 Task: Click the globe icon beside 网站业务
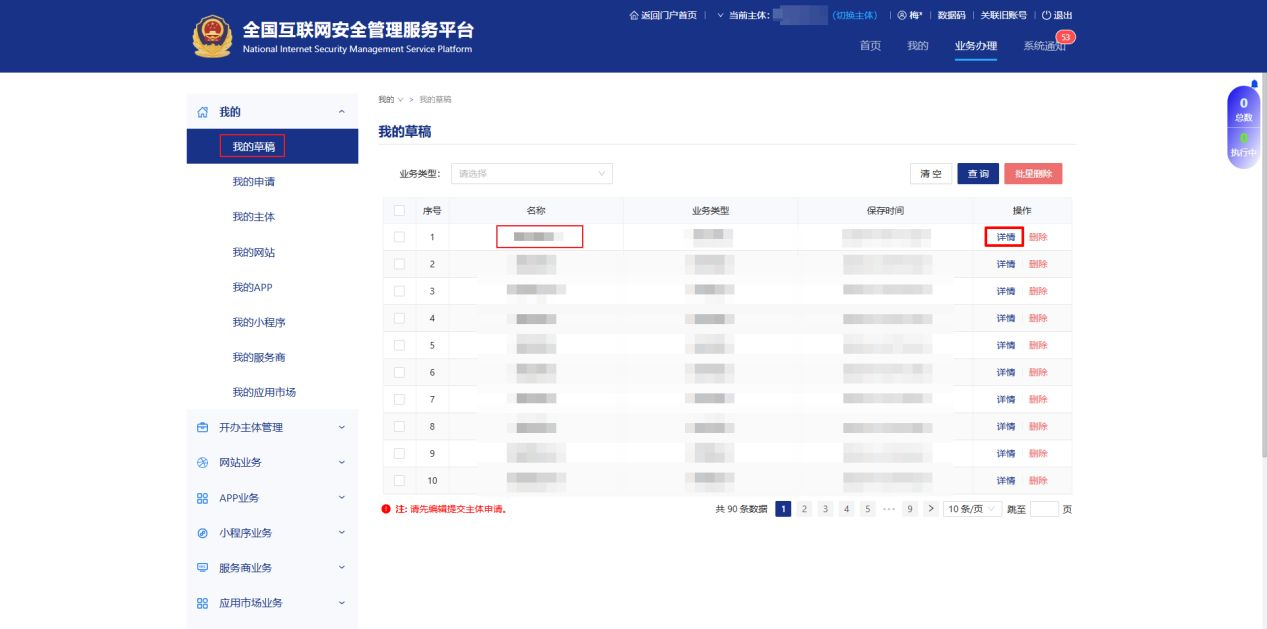pyautogui.click(x=202, y=462)
